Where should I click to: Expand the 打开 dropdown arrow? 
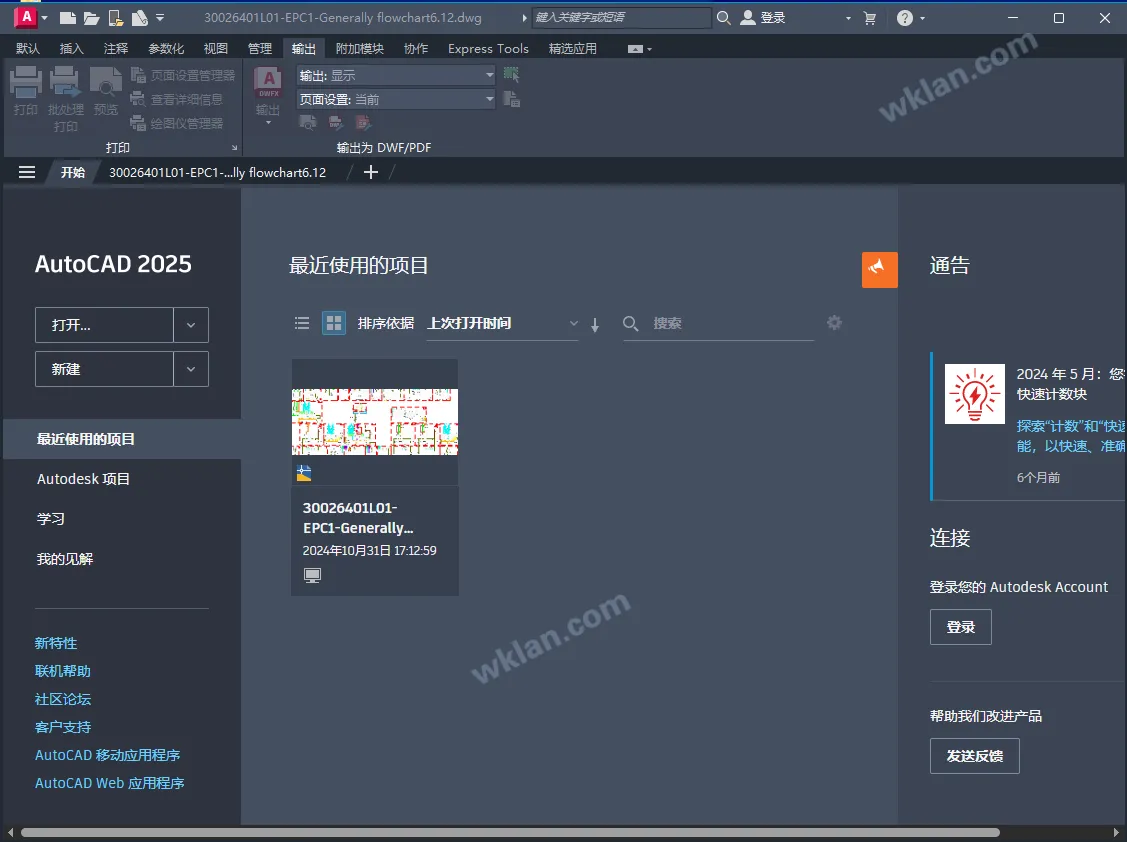point(191,325)
